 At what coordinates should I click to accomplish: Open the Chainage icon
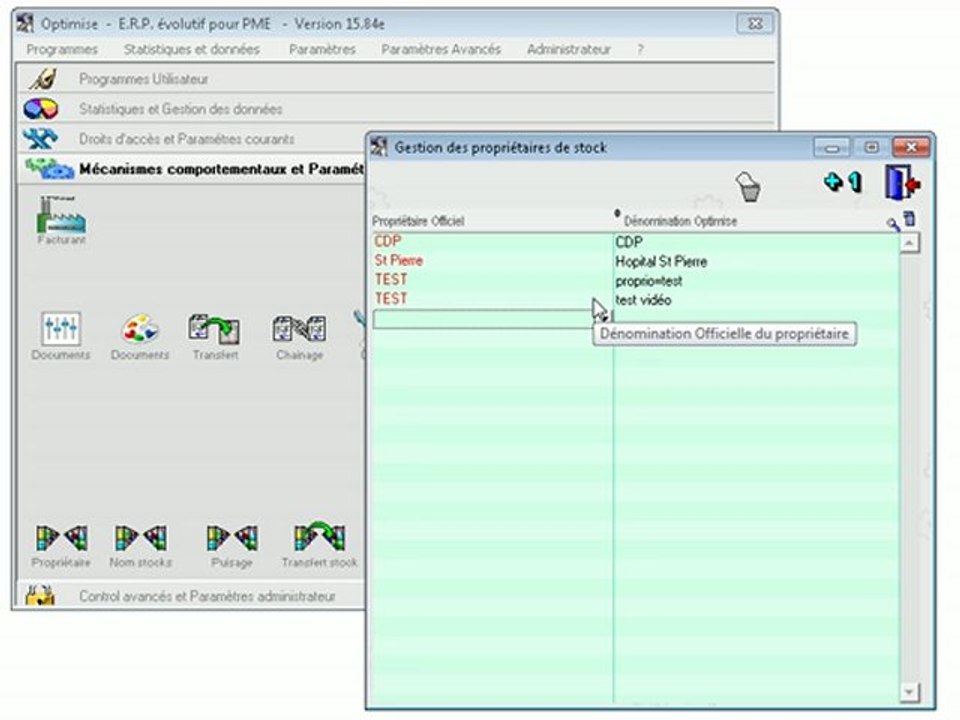[x=299, y=336]
